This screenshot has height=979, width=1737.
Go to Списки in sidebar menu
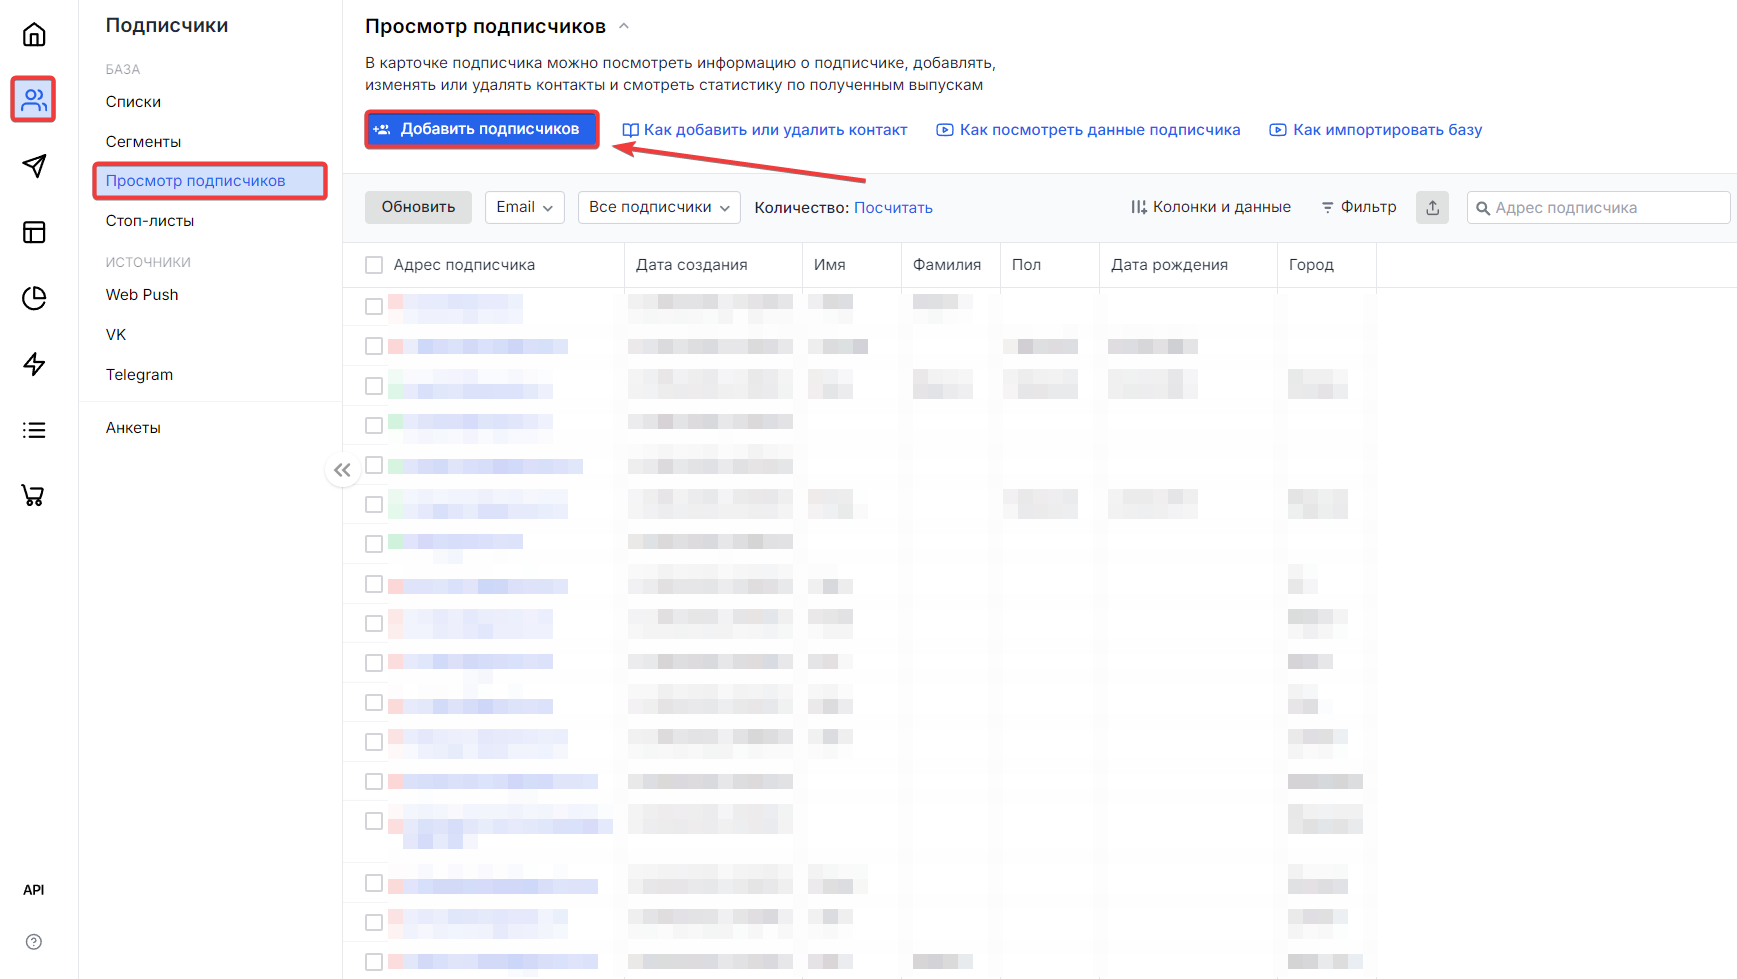pyautogui.click(x=133, y=102)
